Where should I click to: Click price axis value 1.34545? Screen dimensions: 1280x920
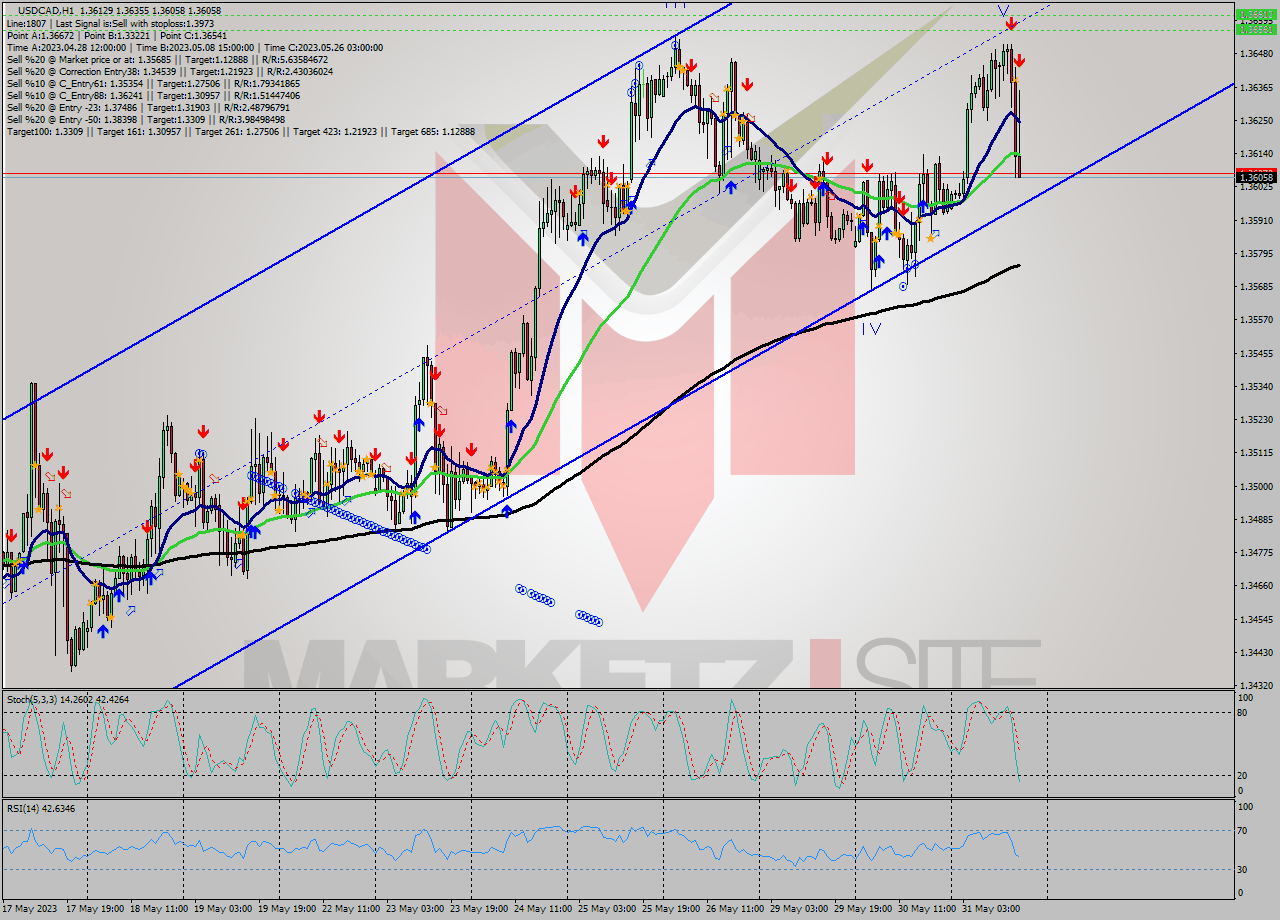click(x=1256, y=619)
